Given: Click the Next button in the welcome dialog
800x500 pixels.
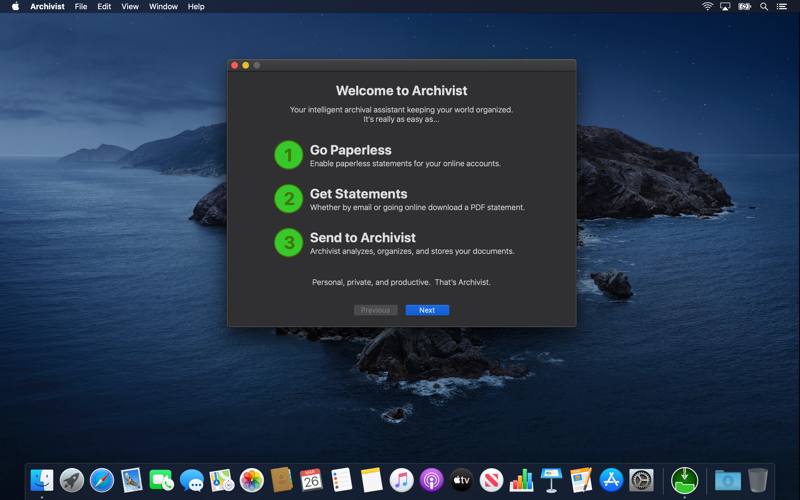Looking at the screenshot, I should [427, 310].
